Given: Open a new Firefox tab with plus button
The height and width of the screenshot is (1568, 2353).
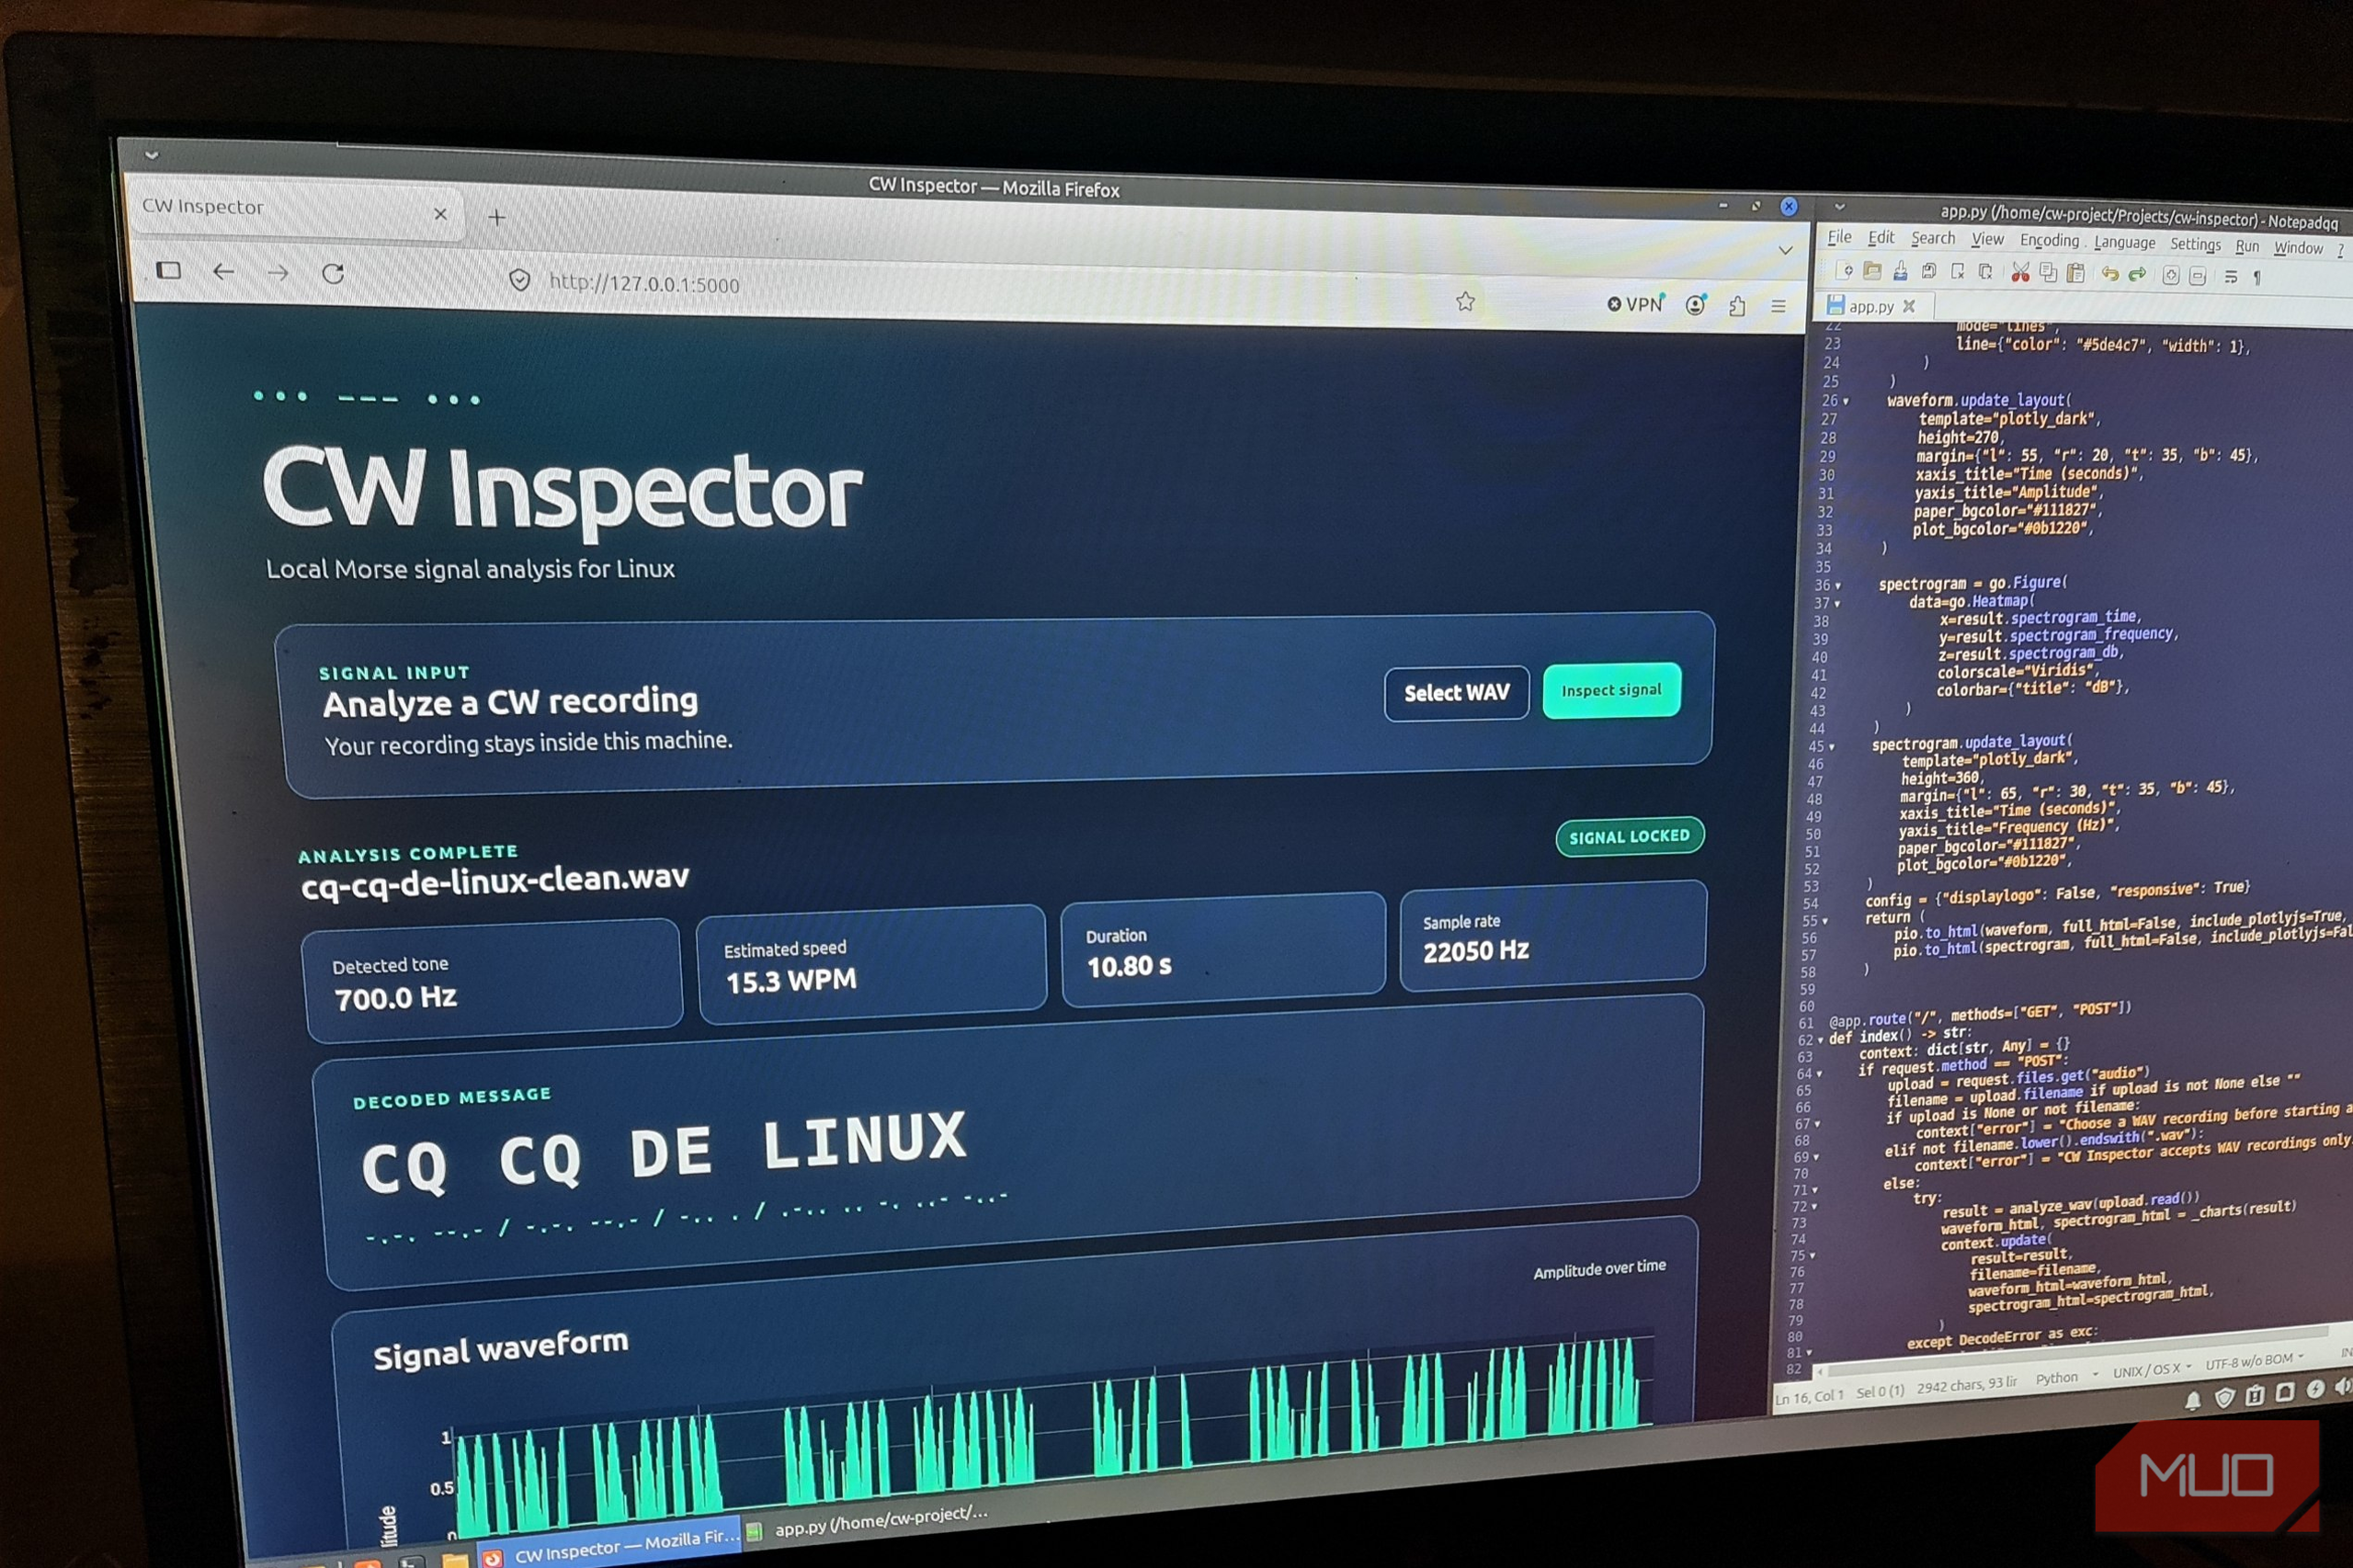Looking at the screenshot, I should [x=497, y=217].
